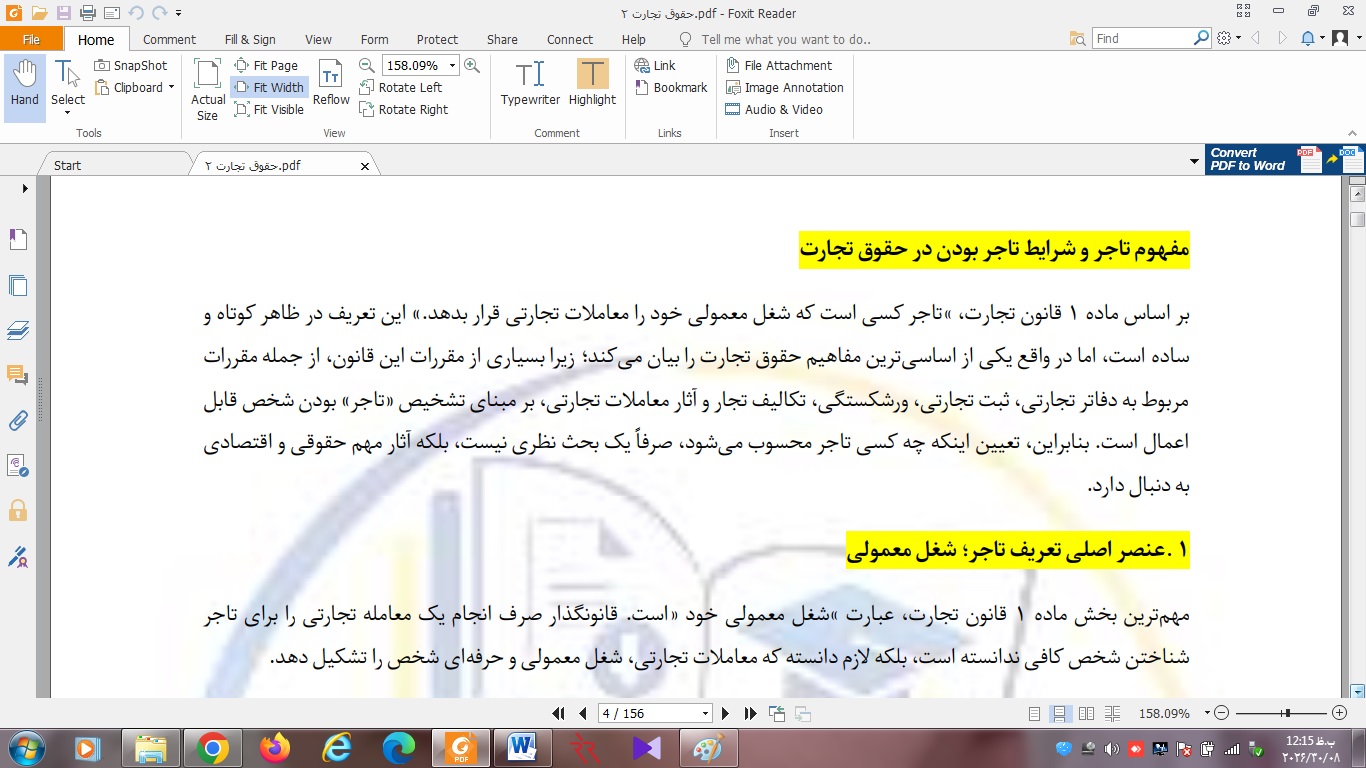Image resolution: width=1366 pixels, height=768 pixels.
Task: Switch to the Comment ribbon tab
Action: pyautogui.click(x=169, y=40)
